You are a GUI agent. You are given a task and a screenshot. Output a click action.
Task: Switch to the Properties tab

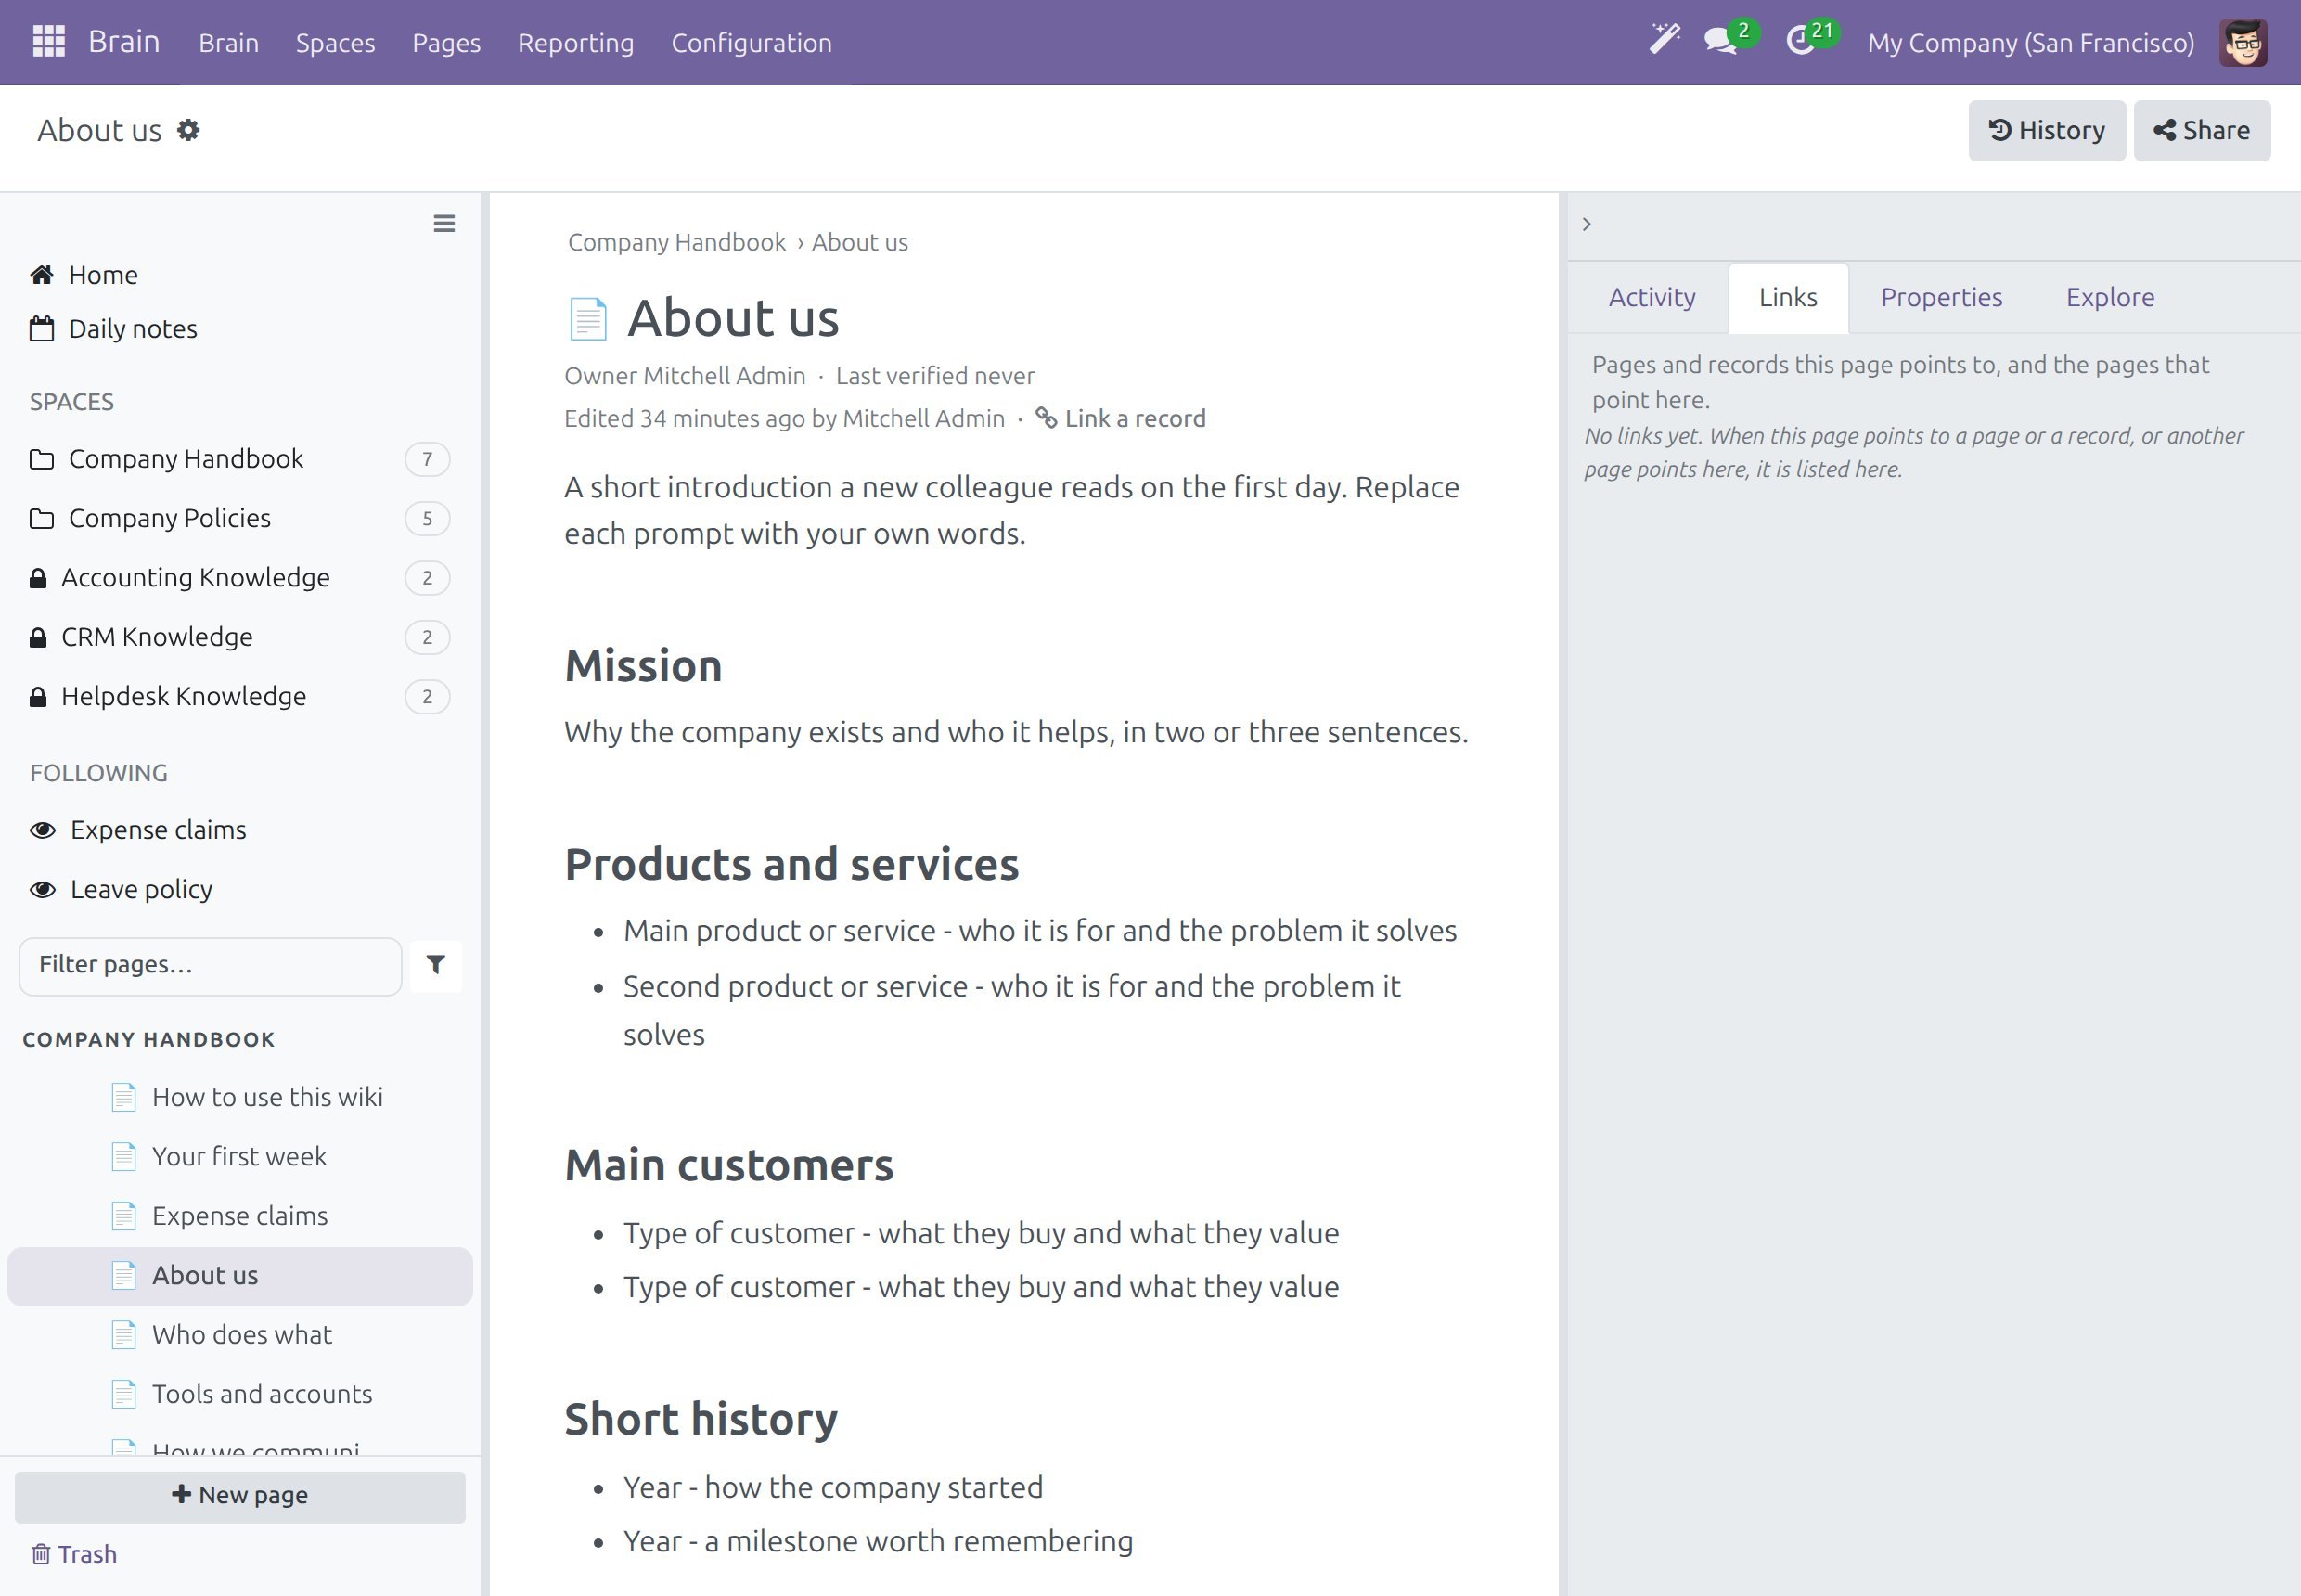(x=1941, y=297)
